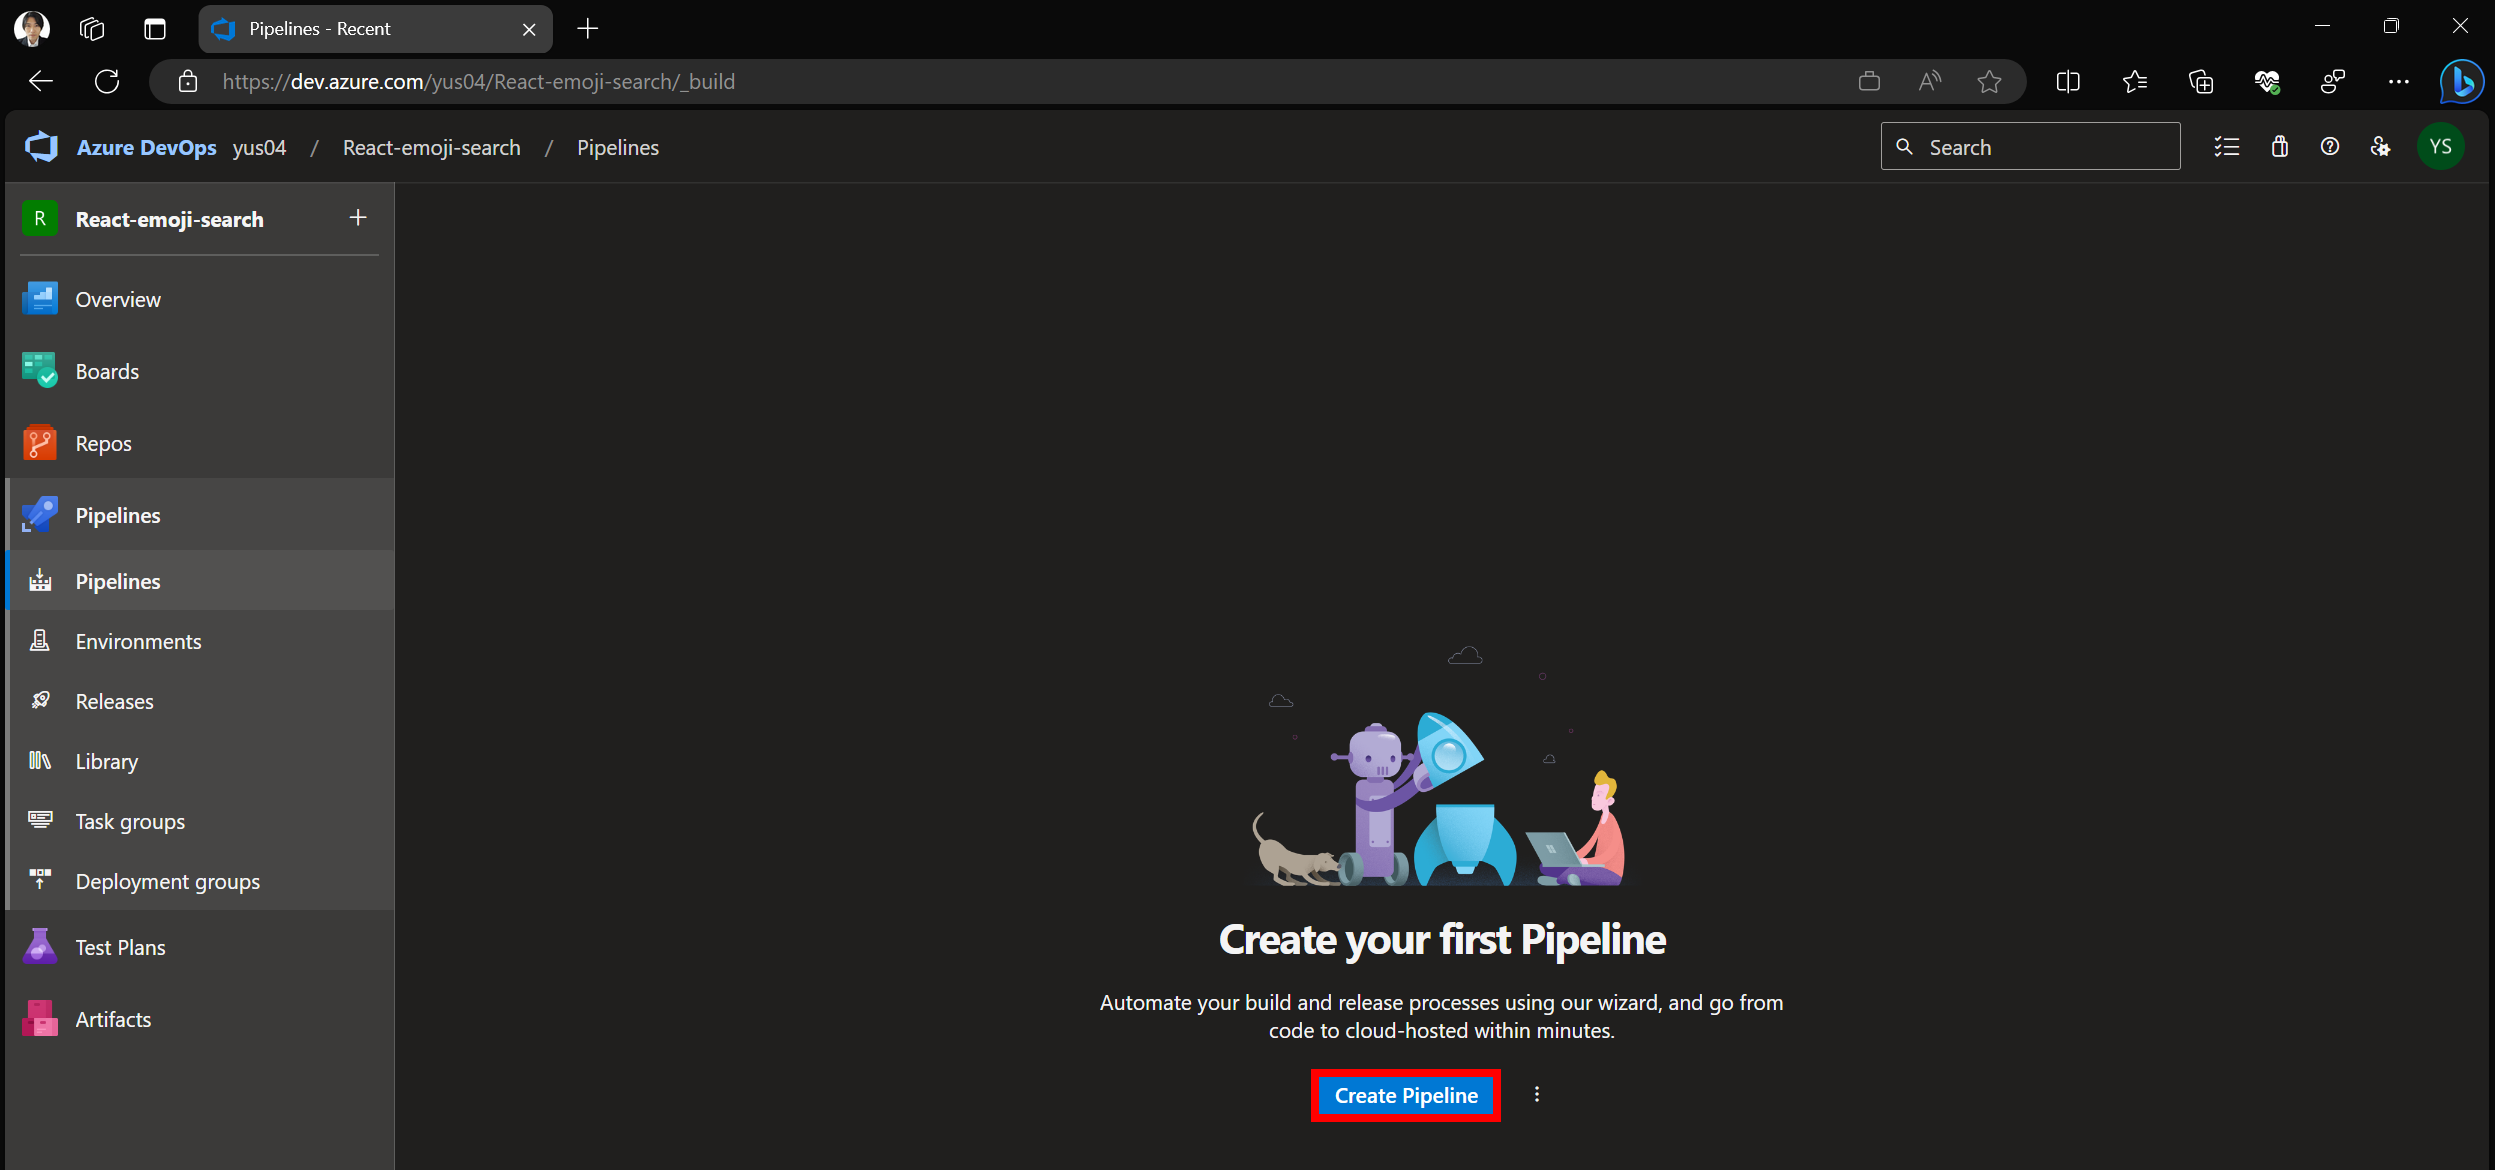Open Repos from the sidebar
2495x1170 pixels.
coord(103,443)
